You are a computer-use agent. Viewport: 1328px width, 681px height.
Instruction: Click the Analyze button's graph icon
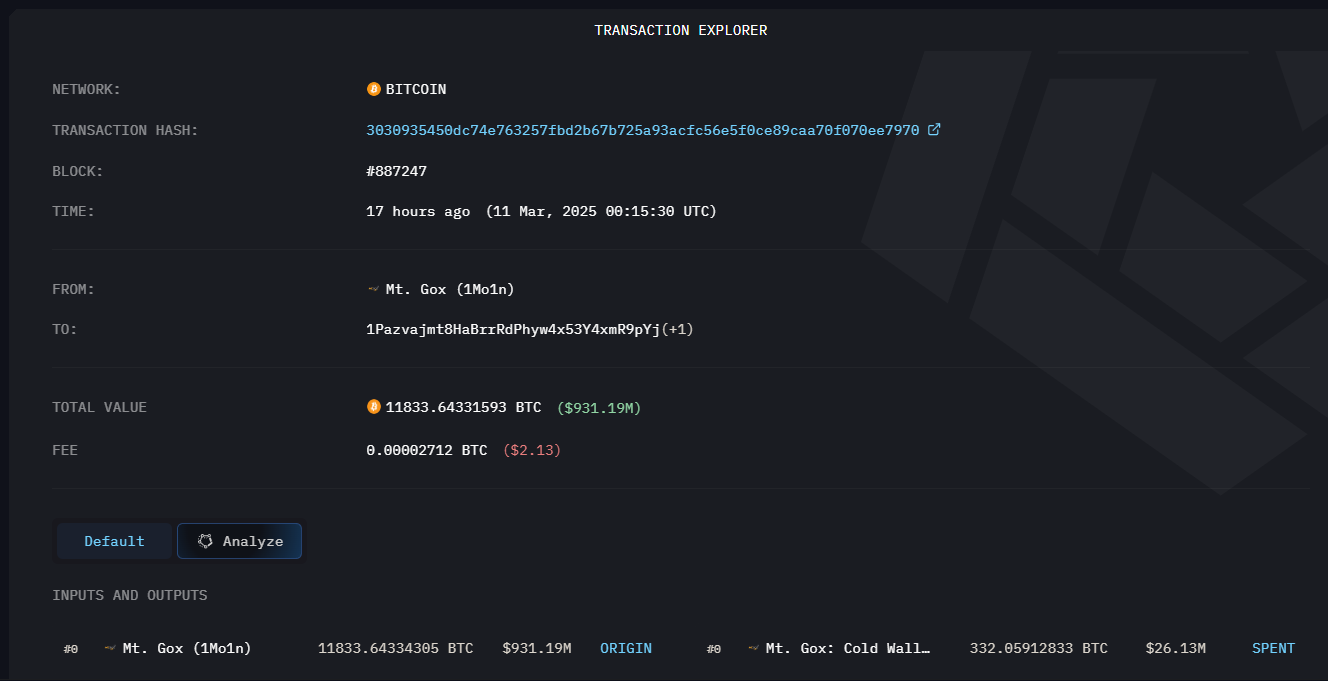tap(205, 541)
